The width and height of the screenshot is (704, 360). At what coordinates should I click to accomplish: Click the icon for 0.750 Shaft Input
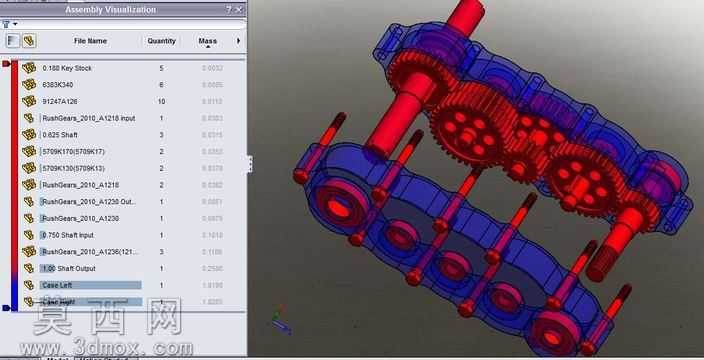click(29, 235)
